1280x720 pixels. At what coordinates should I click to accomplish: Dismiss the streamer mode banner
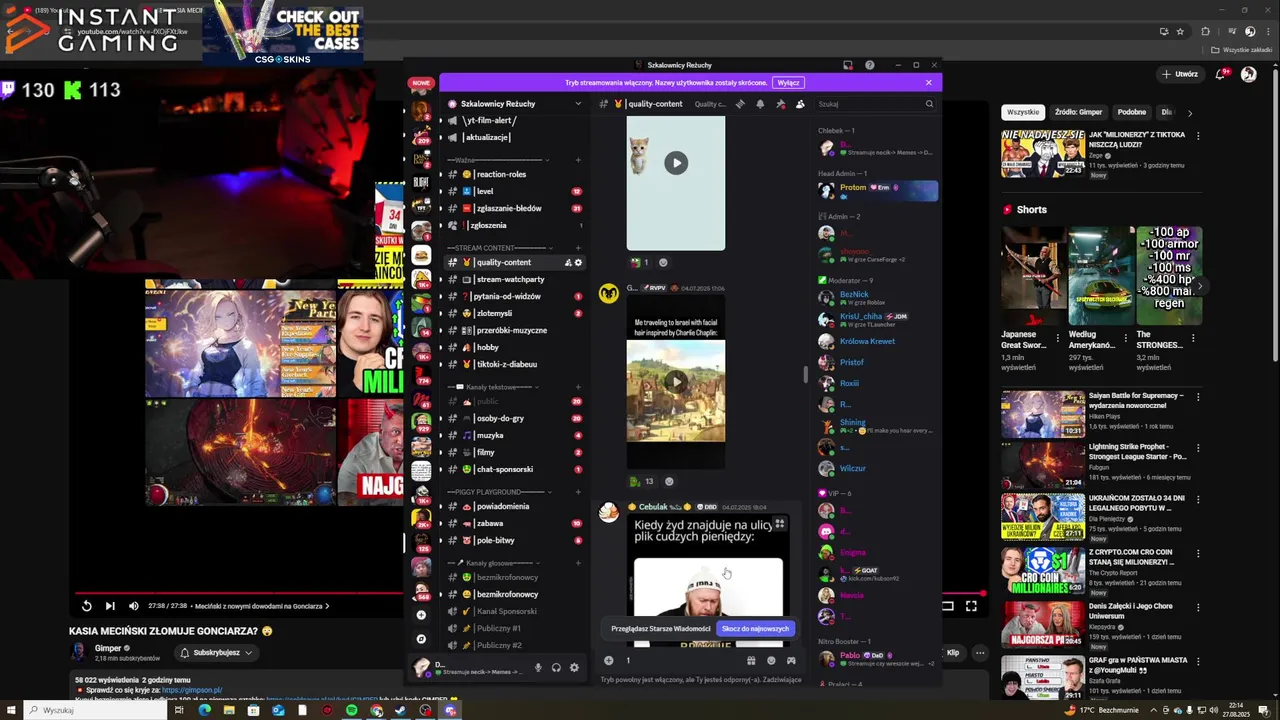point(928,82)
